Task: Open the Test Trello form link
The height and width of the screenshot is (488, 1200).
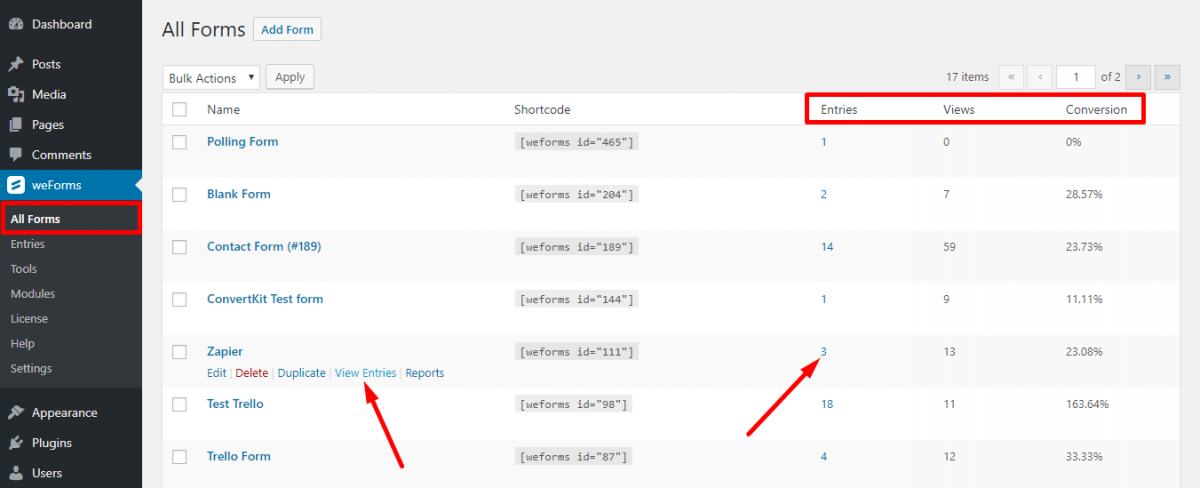Action: click(x=235, y=404)
